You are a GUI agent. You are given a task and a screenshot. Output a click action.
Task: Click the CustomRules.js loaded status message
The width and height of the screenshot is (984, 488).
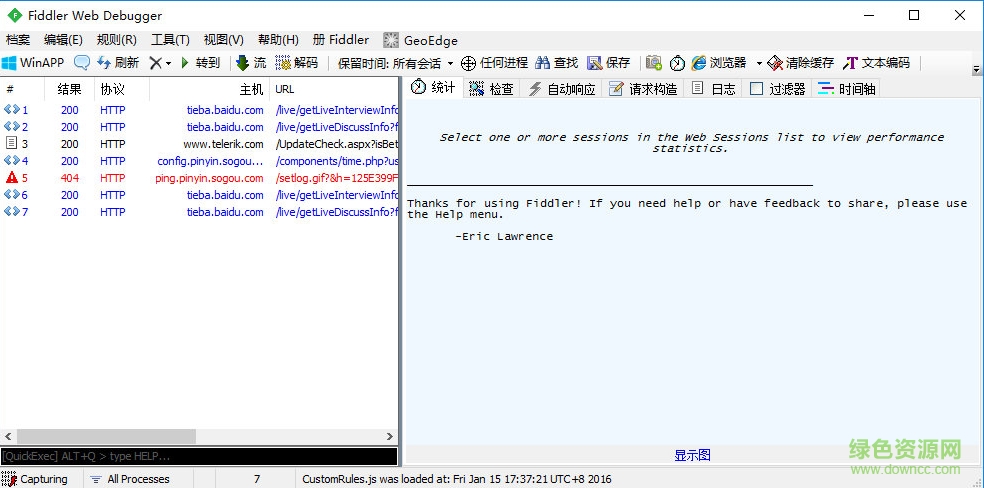point(457,479)
